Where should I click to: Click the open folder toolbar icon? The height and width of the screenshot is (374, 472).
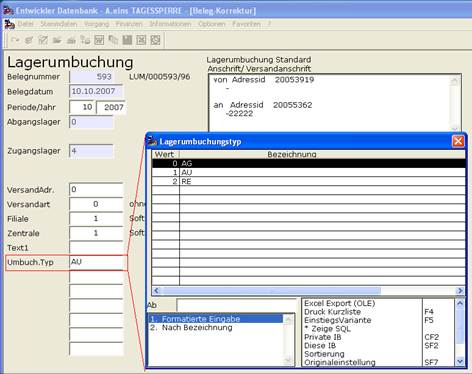tap(57, 40)
